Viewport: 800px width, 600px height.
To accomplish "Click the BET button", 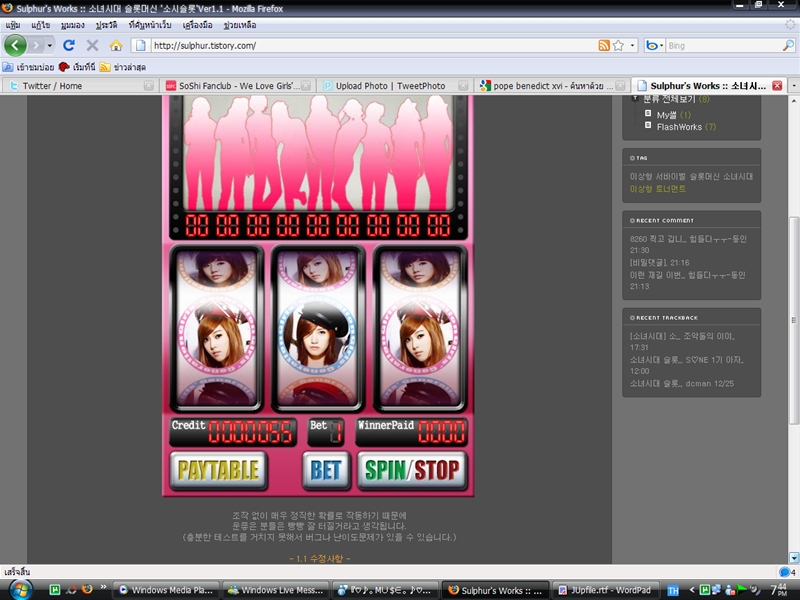I will tap(326, 470).
